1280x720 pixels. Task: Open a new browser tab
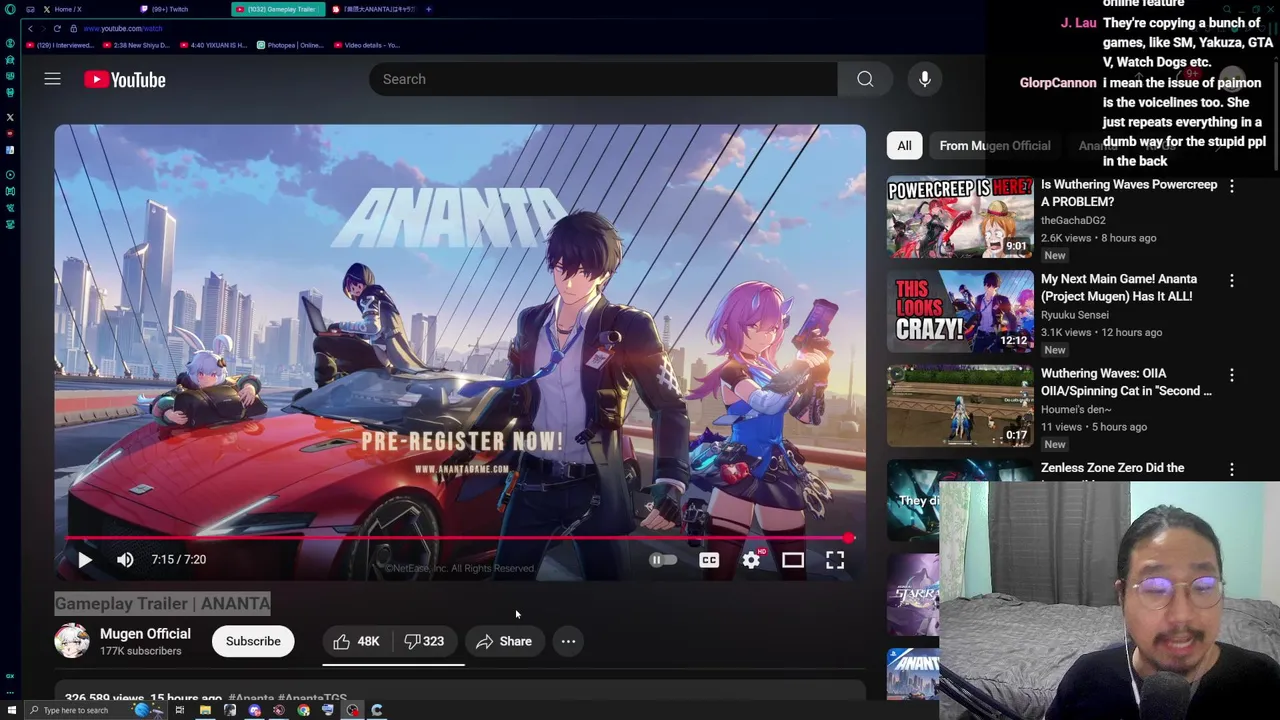pyautogui.click(x=428, y=9)
